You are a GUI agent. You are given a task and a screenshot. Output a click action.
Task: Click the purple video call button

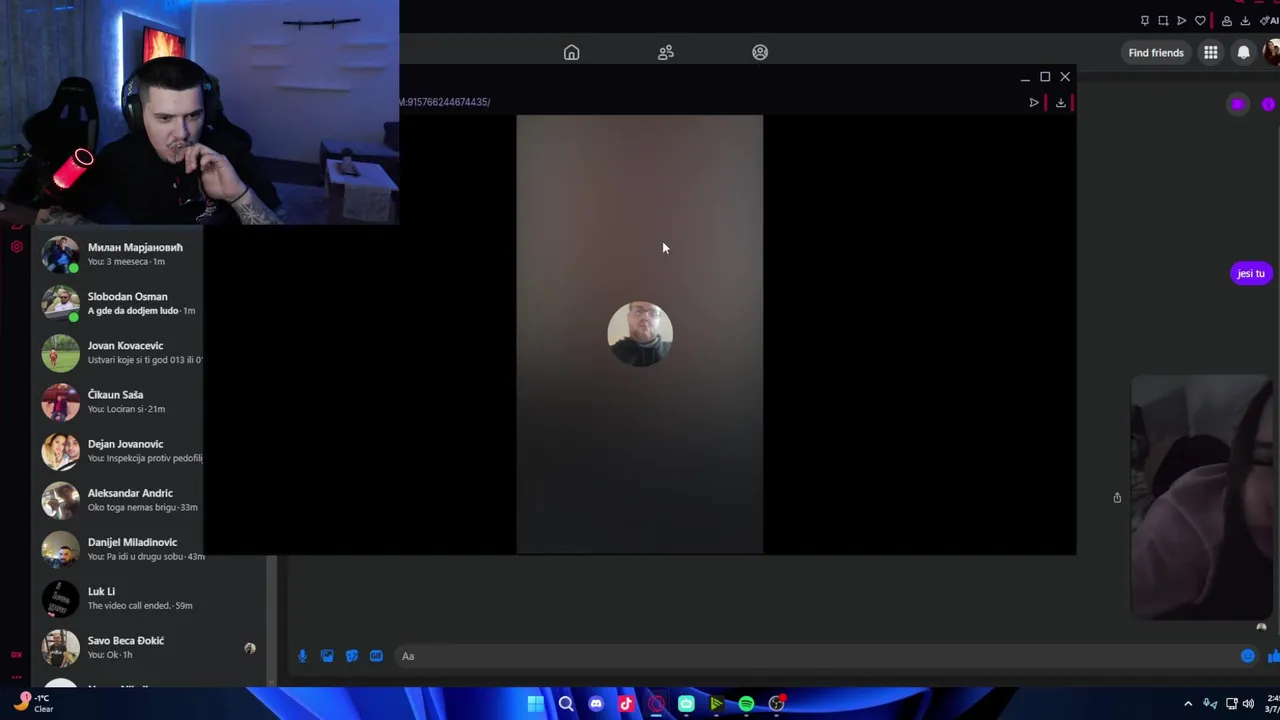(x=1238, y=104)
